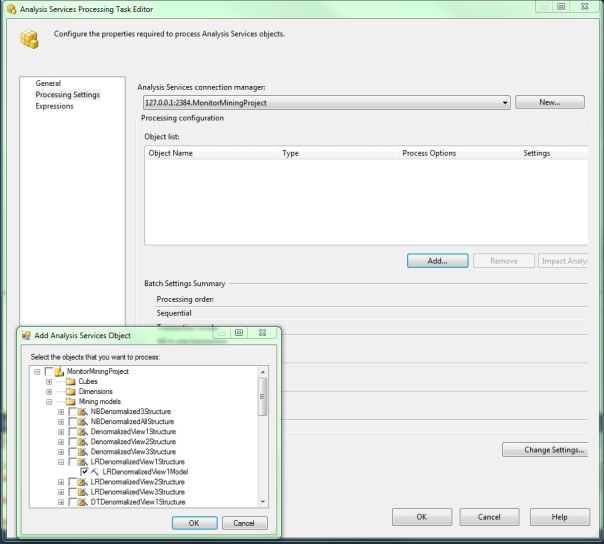Expand the NBDenormalizedAllStructure node
Screen dimensions: 604x544
point(61,422)
